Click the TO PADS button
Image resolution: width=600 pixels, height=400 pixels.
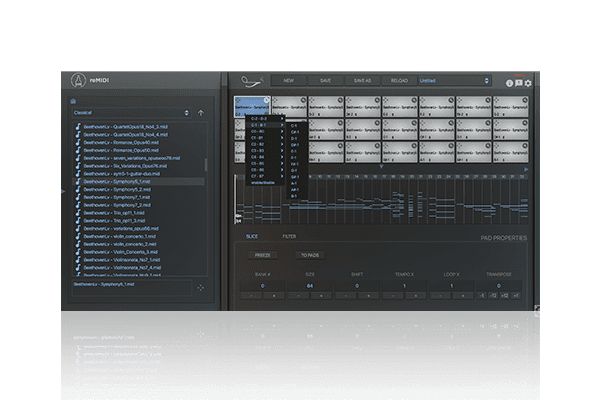click(311, 255)
